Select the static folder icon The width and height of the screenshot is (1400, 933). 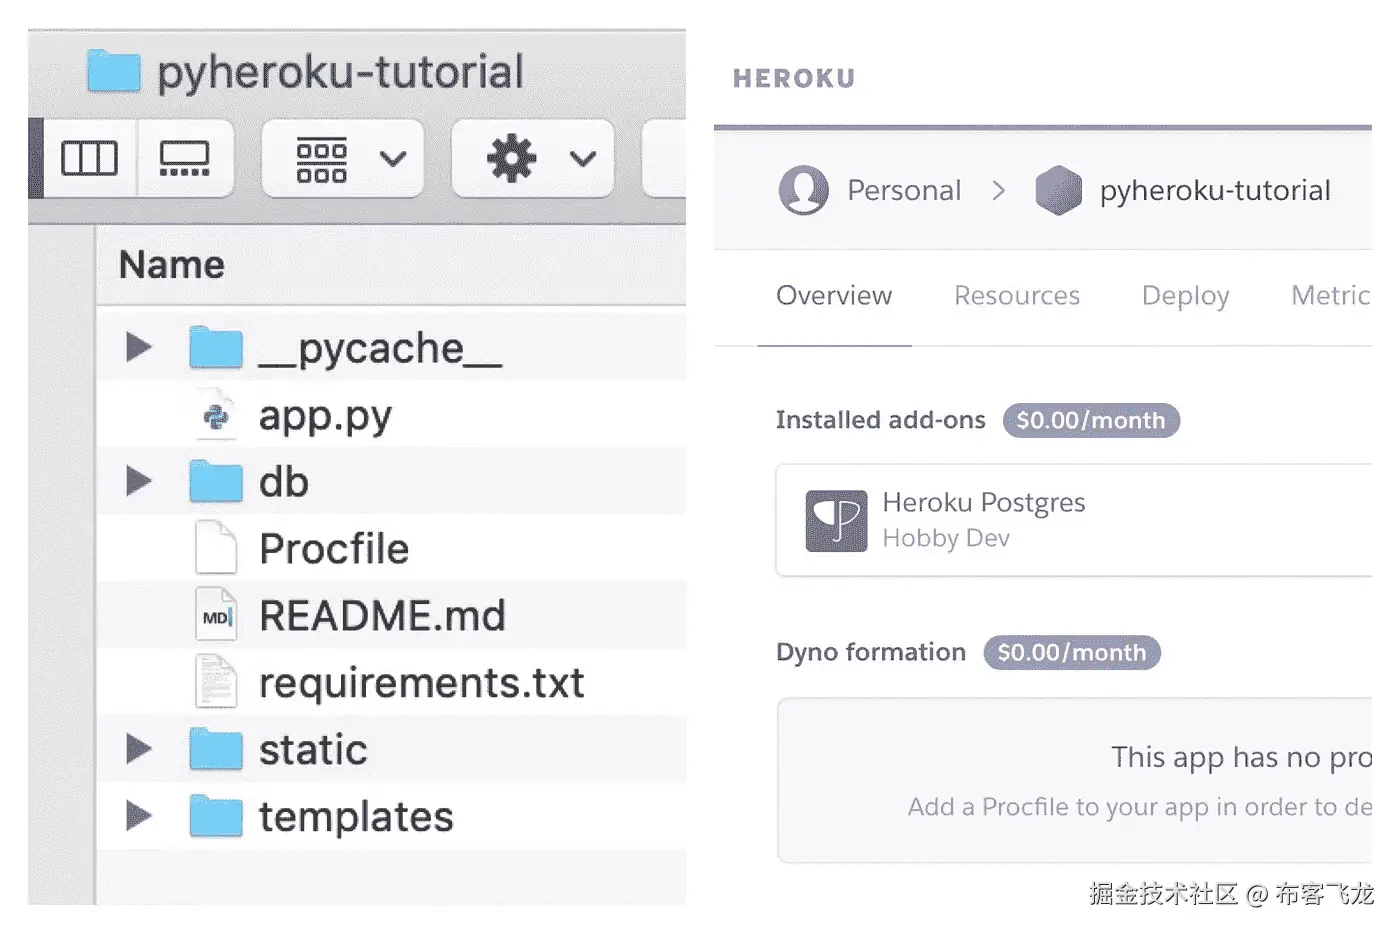tap(216, 749)
